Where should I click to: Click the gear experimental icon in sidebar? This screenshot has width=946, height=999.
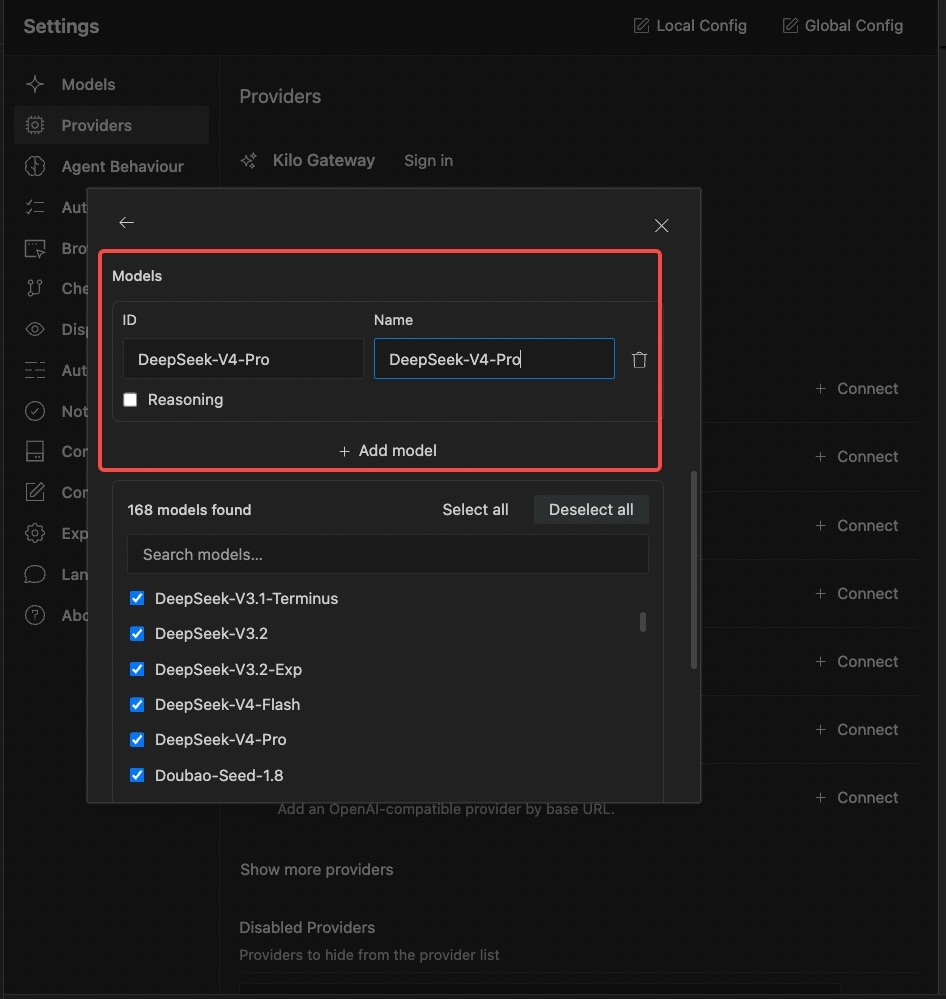point(35,533)
